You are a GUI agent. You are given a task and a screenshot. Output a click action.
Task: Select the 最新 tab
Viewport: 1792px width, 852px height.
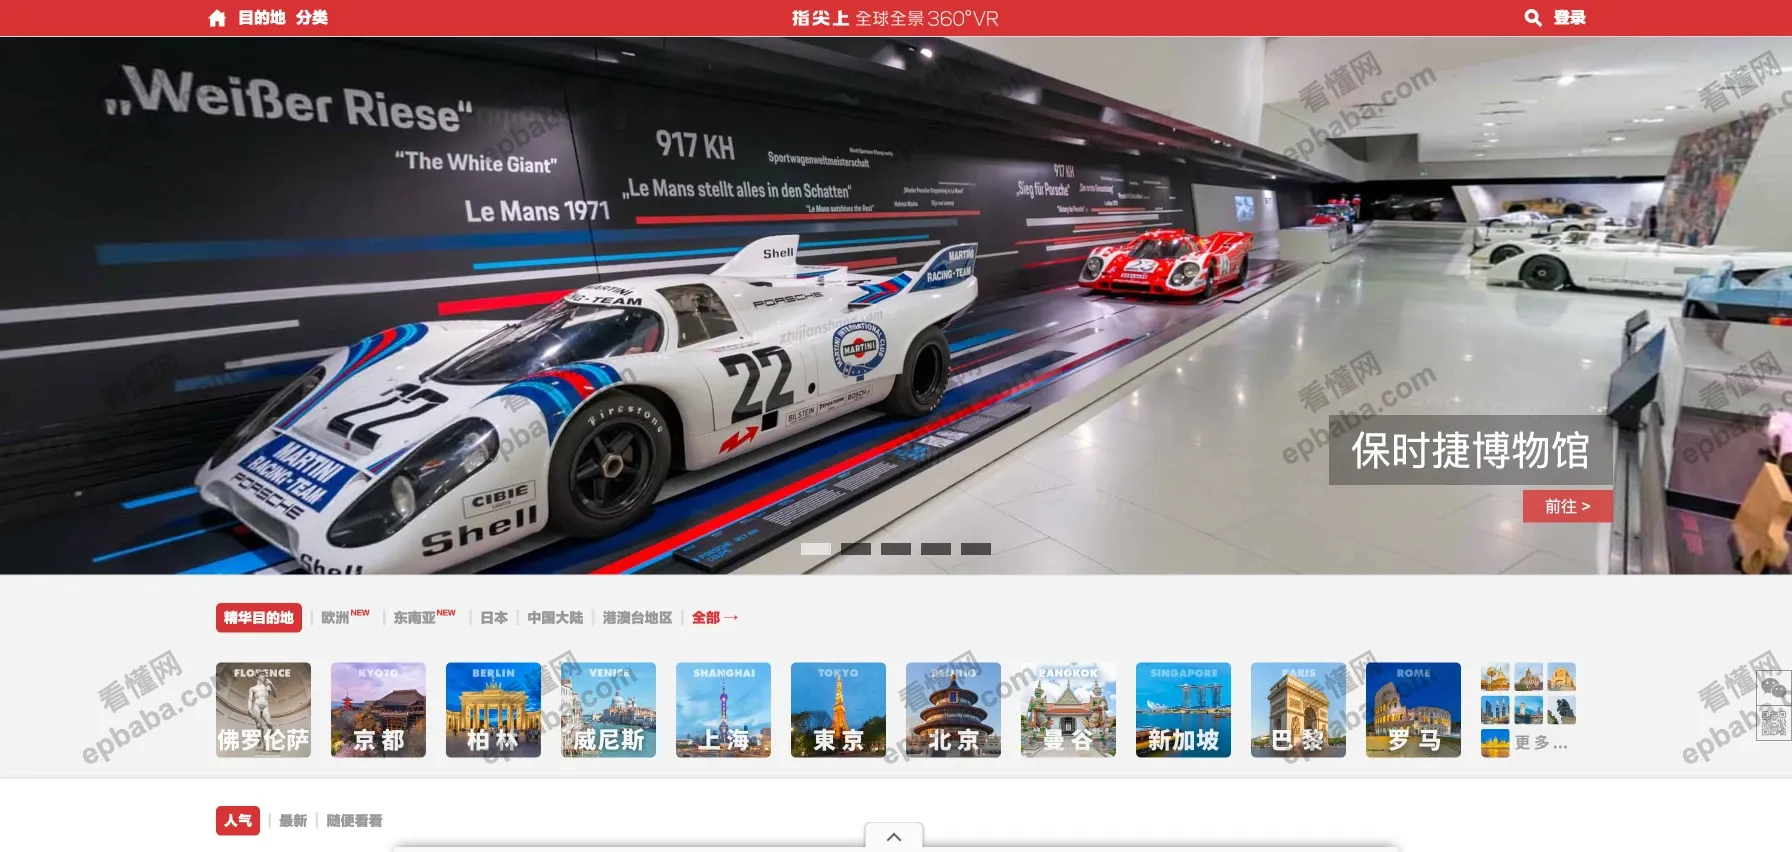pos(293,821)
